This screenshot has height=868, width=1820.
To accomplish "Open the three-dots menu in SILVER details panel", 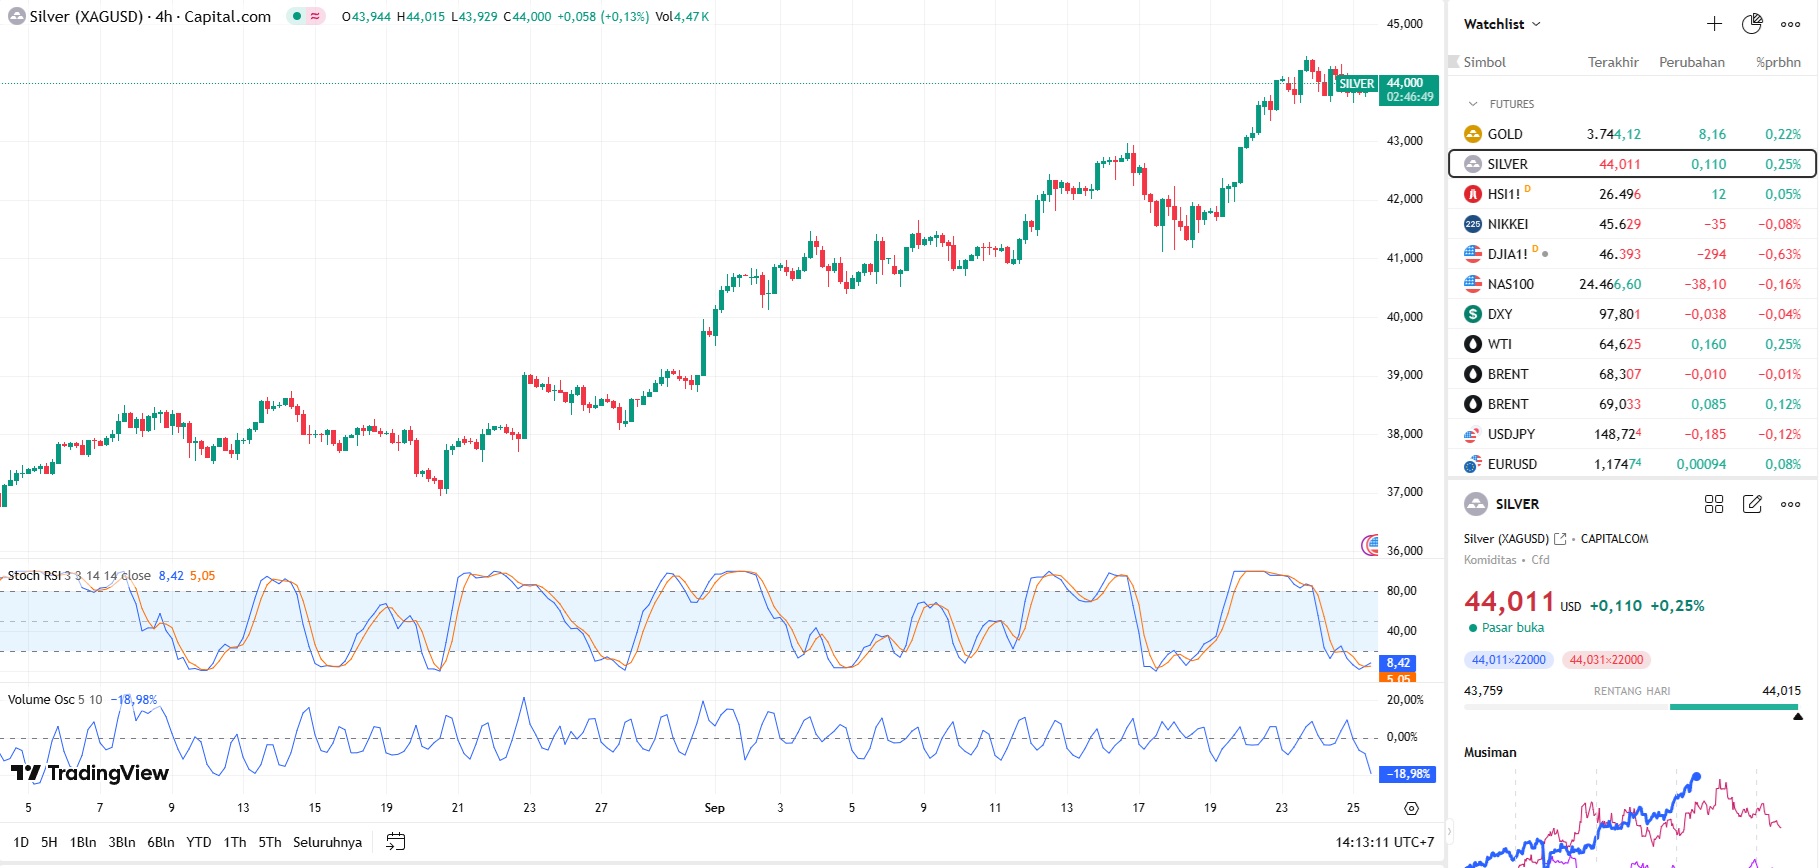I will click(1790, 504).
